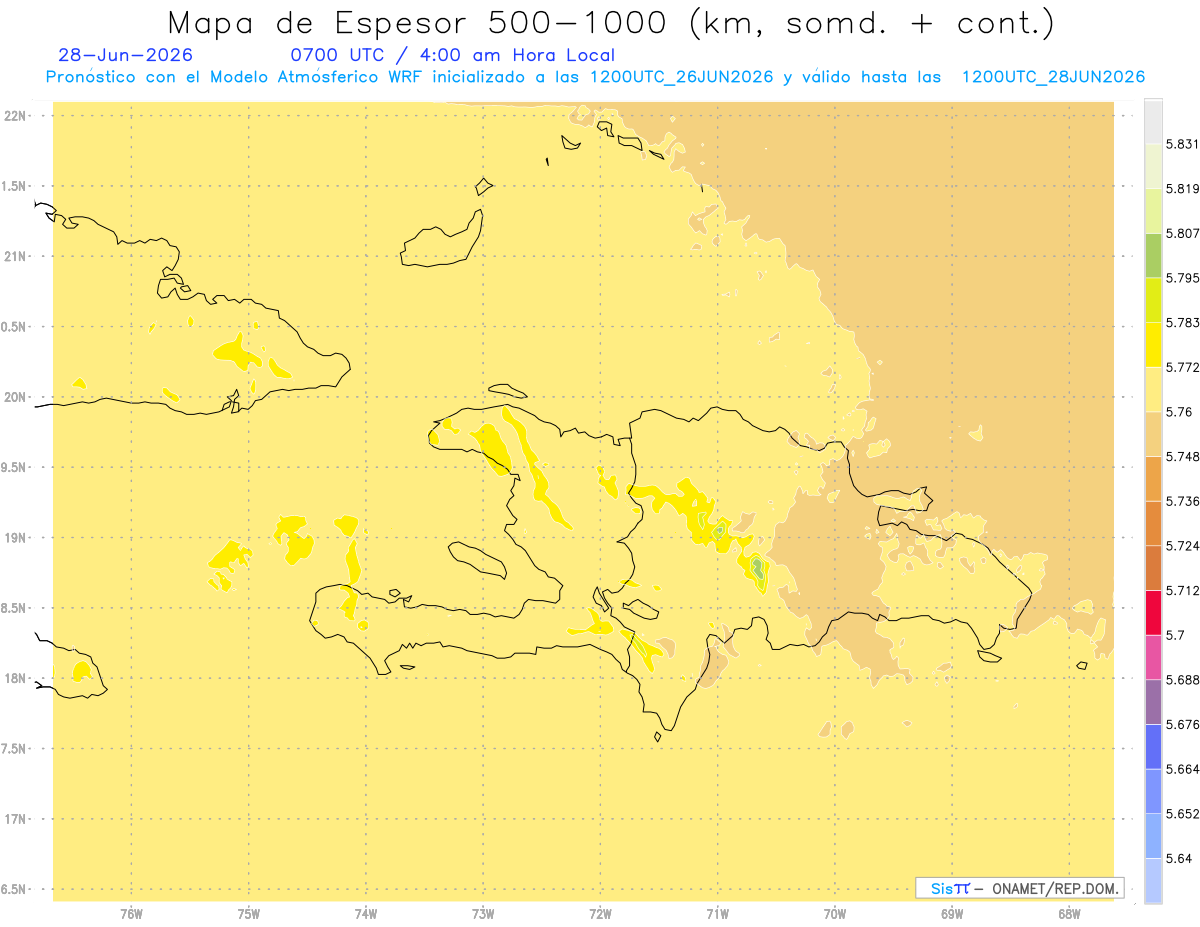Click the "ONAMET/REP.DOM." credit label
The width and height of the screenshot is (1200, 927).
[x=1056, y=888]
